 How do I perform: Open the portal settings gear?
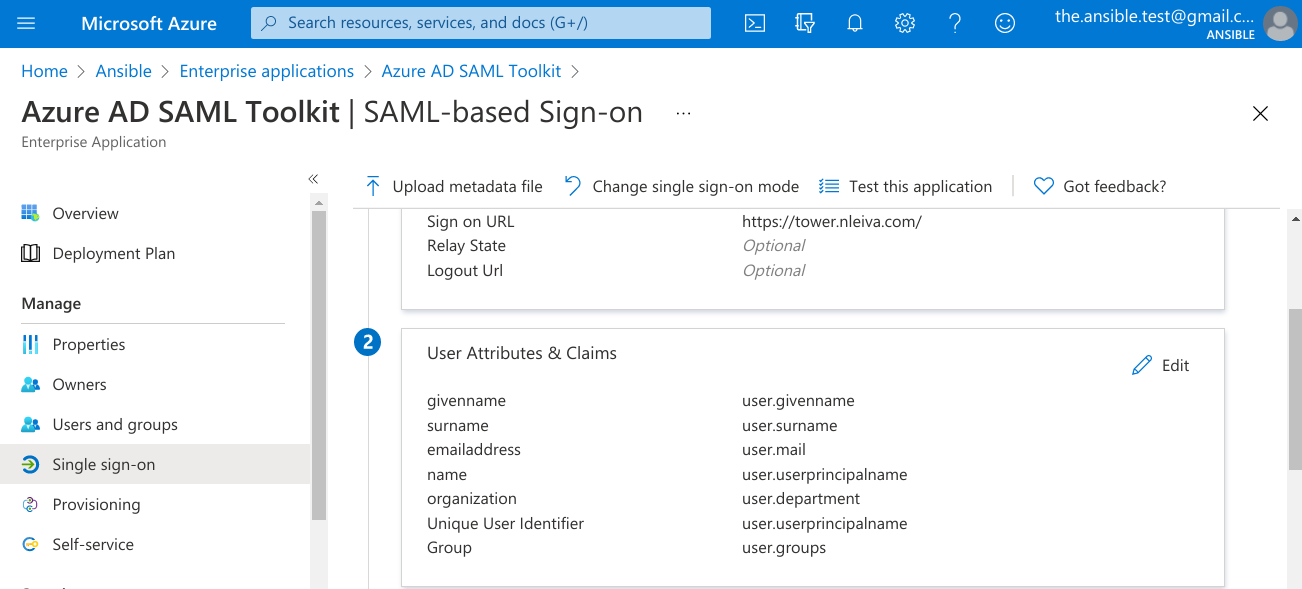pyautogui.click(x=905, y=23)
